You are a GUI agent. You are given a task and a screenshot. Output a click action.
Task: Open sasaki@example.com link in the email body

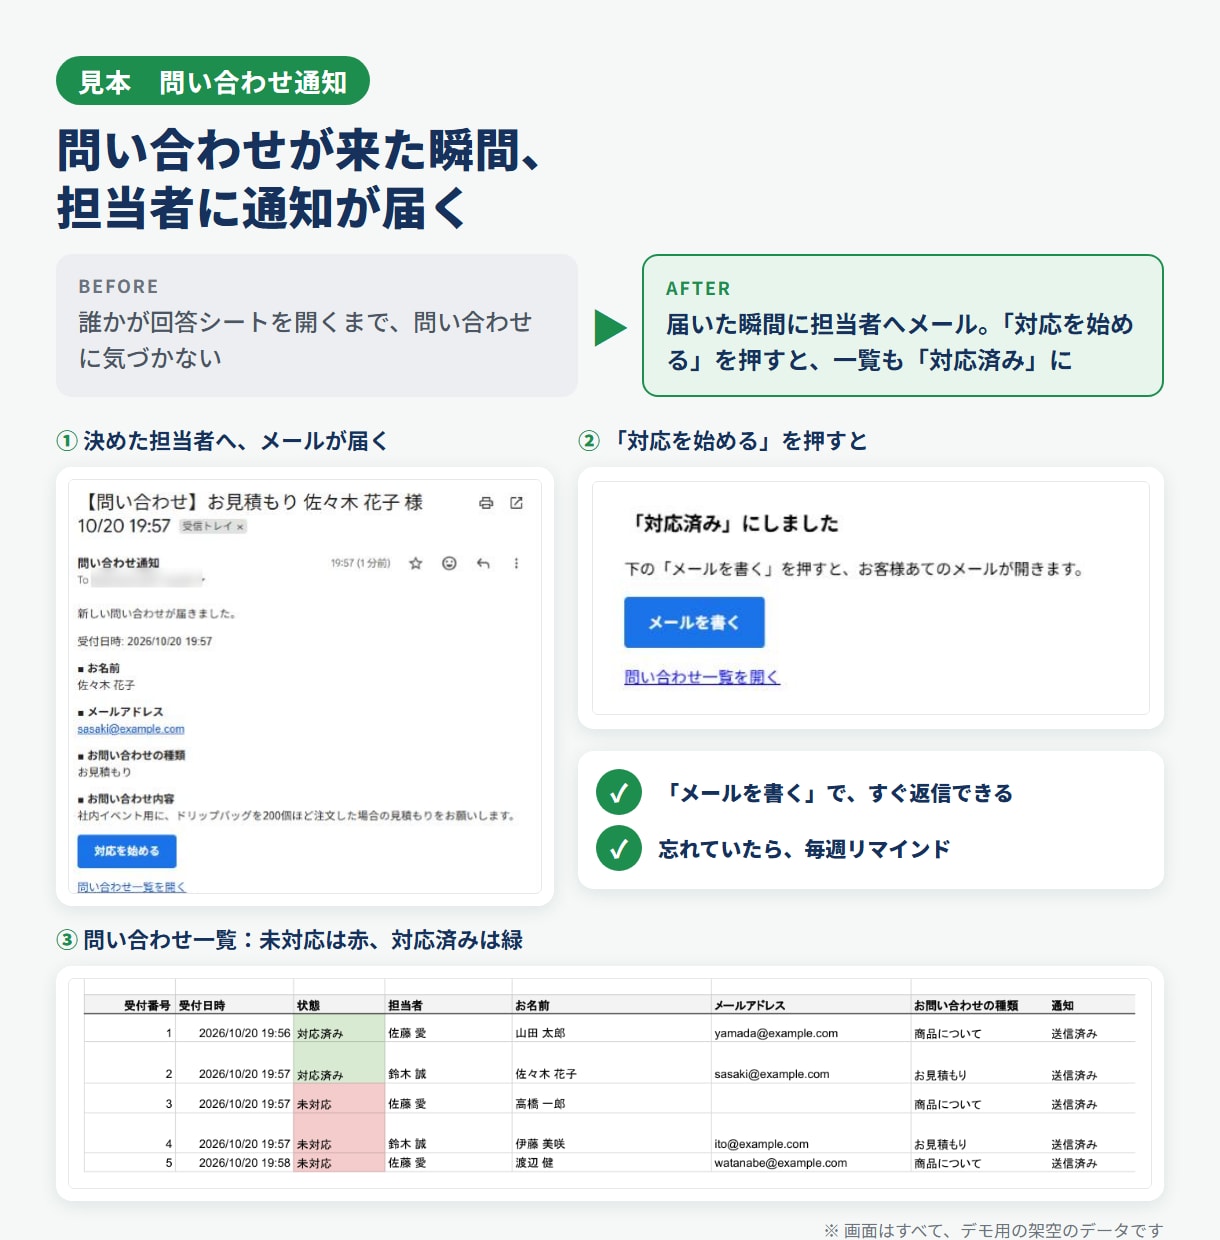131,729
